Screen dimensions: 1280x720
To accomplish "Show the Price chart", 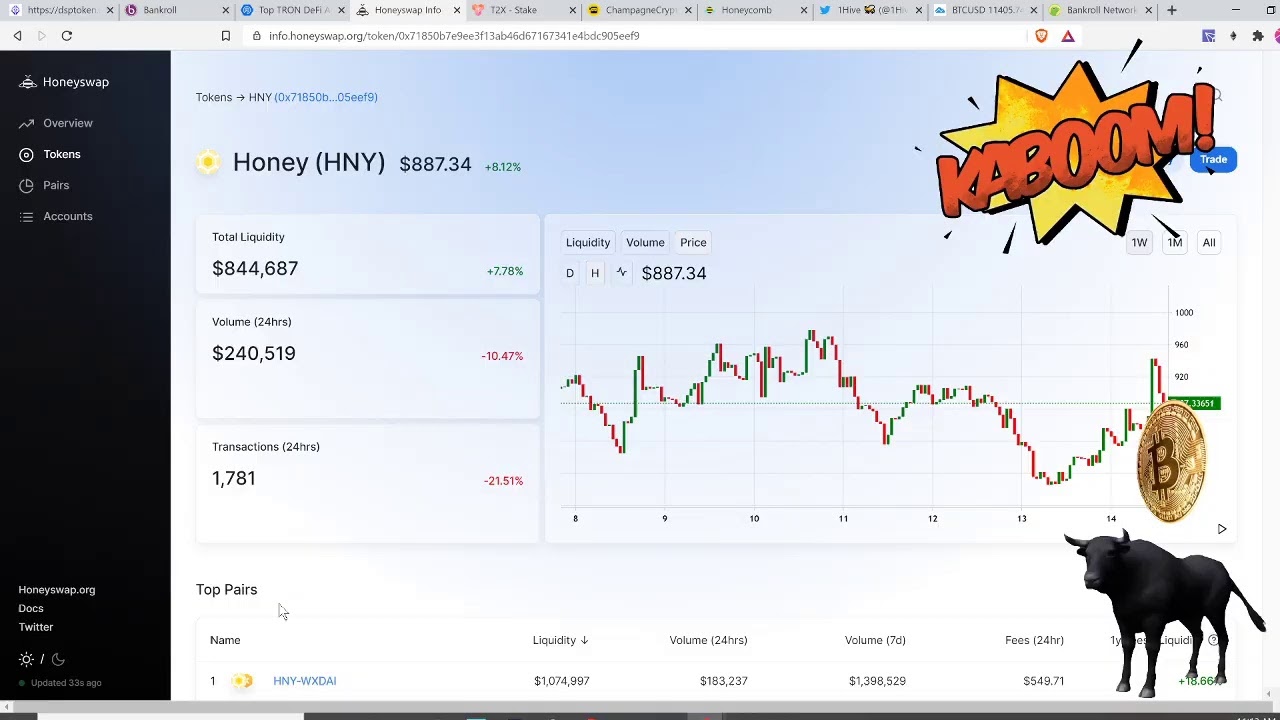I will (x=693, y=243).
